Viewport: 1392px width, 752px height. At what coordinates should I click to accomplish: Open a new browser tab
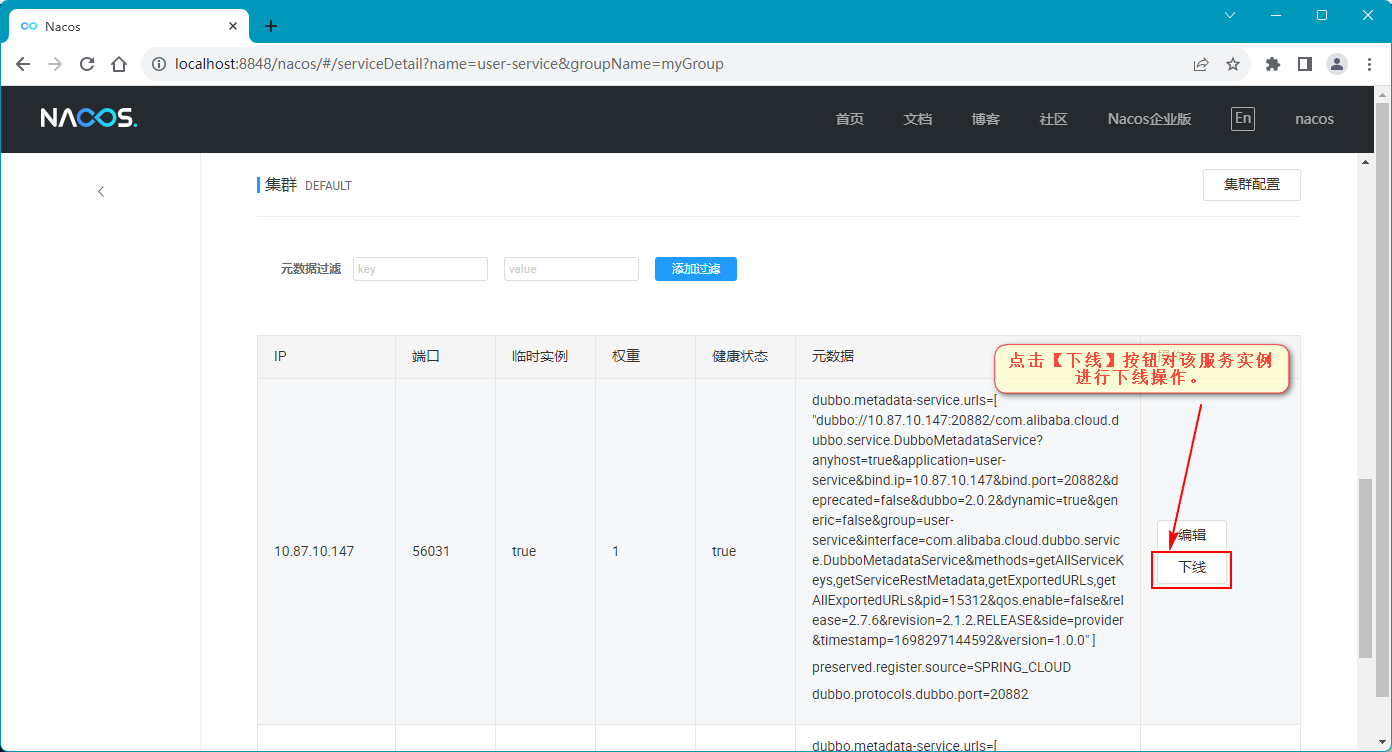[x=270, y=26]
